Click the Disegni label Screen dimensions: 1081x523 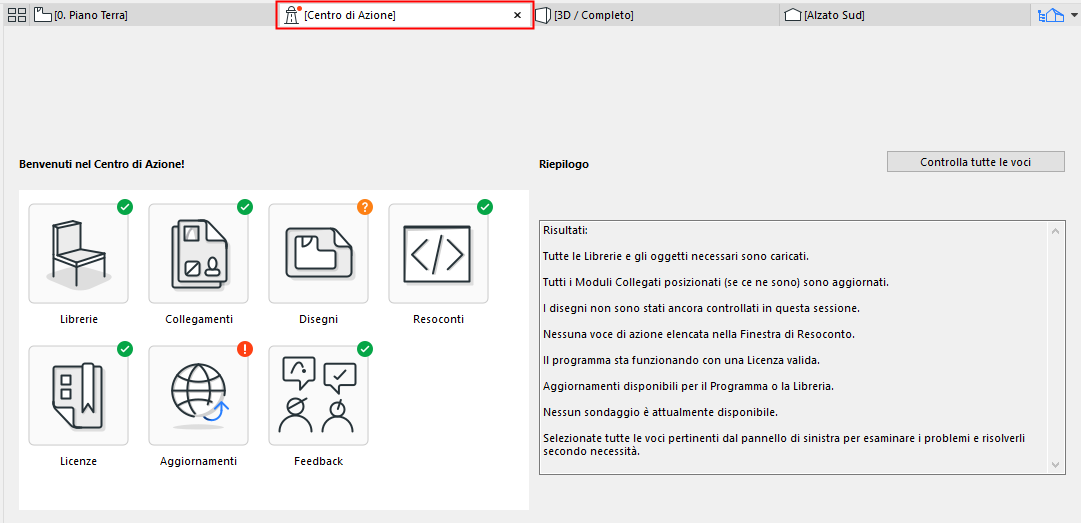click(x=319, y=319)
